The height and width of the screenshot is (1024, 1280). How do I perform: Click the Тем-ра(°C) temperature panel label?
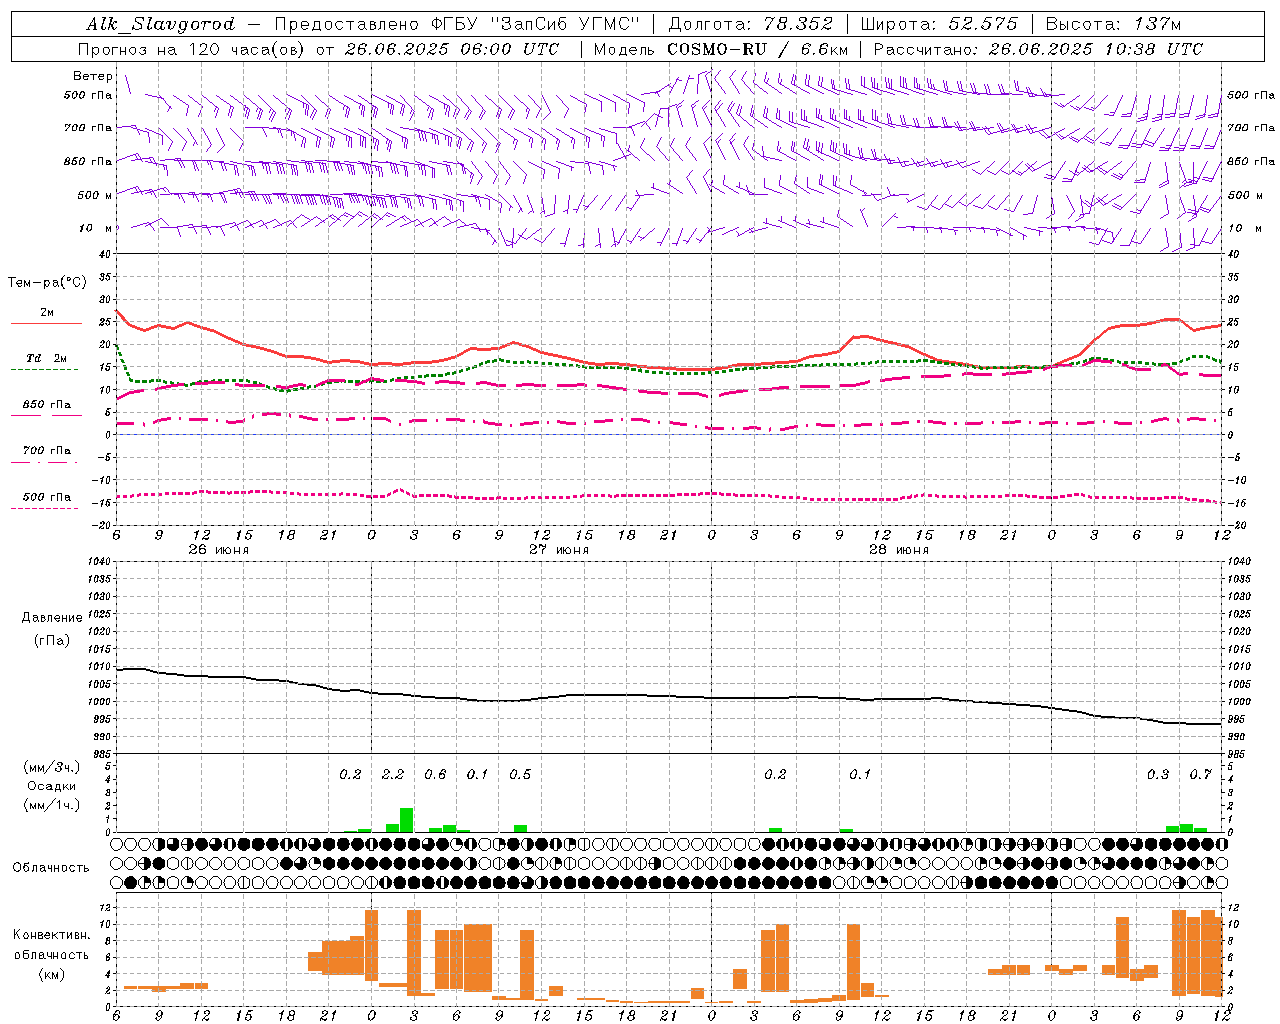point(47,283)
